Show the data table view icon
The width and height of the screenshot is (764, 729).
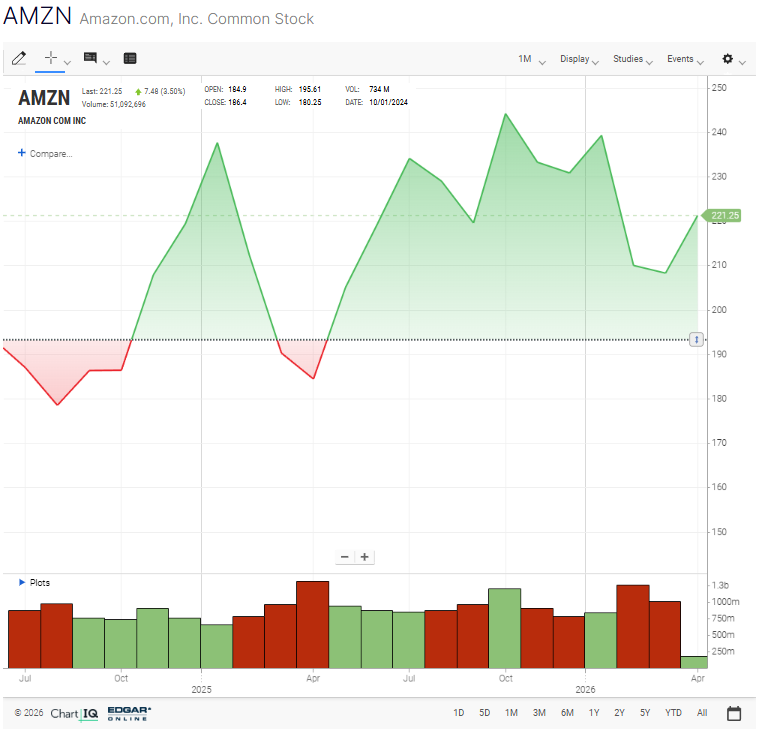130,59
